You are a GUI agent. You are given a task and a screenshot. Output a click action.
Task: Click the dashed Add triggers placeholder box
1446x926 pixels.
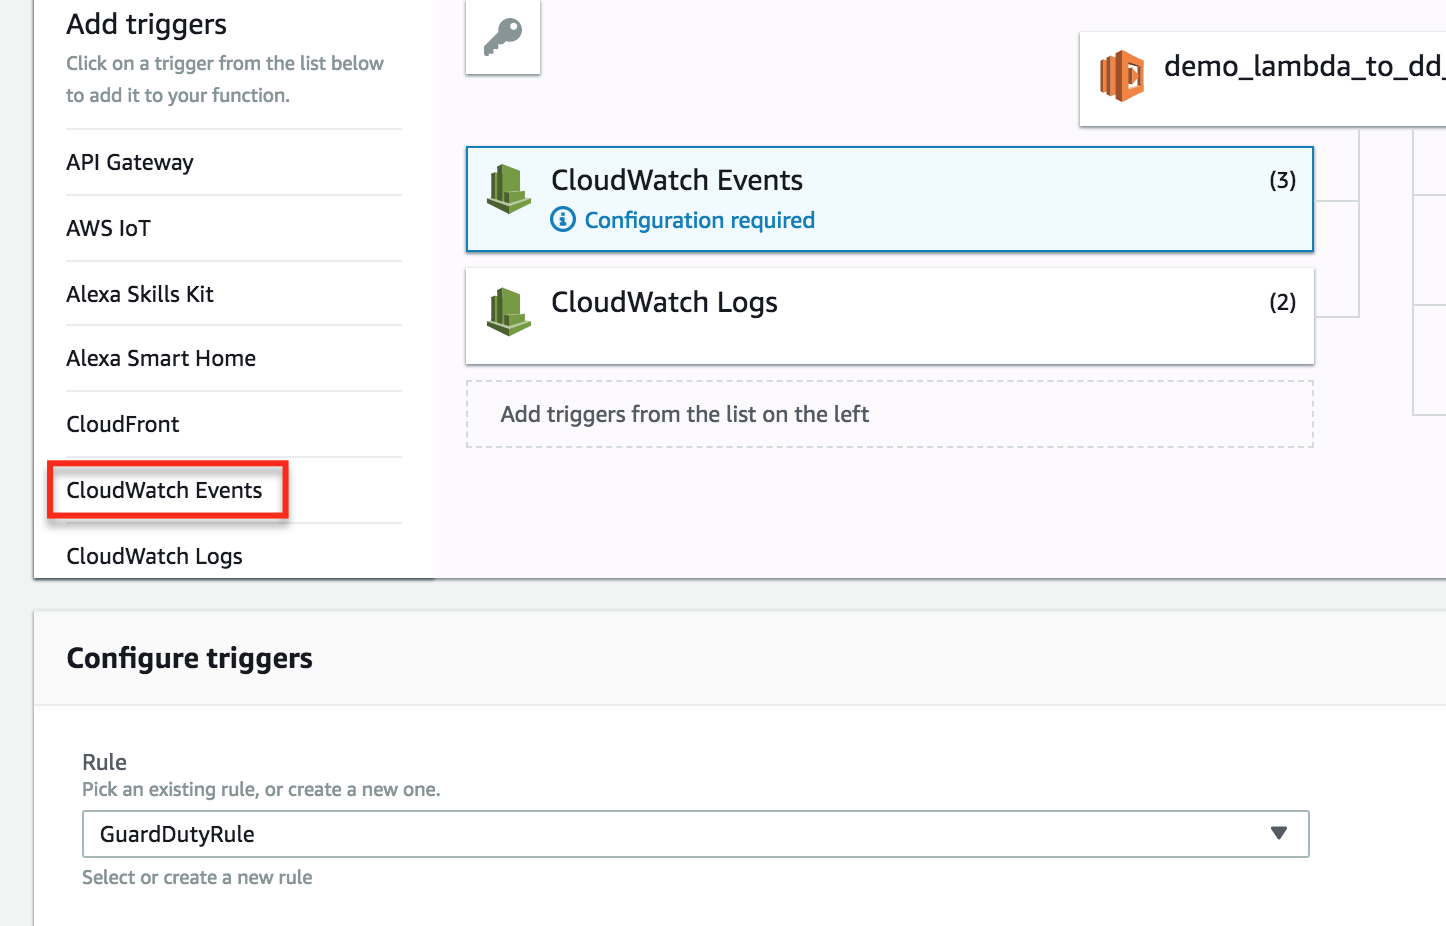point(889,414)
